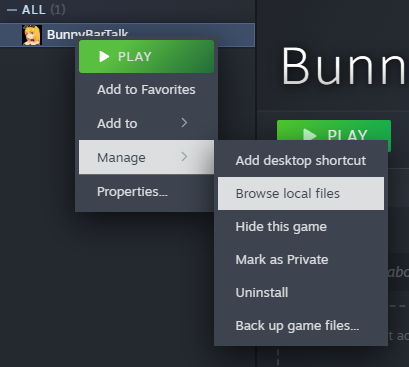
Task: Open the Manage submenu entry
Action: pos(146,157)
